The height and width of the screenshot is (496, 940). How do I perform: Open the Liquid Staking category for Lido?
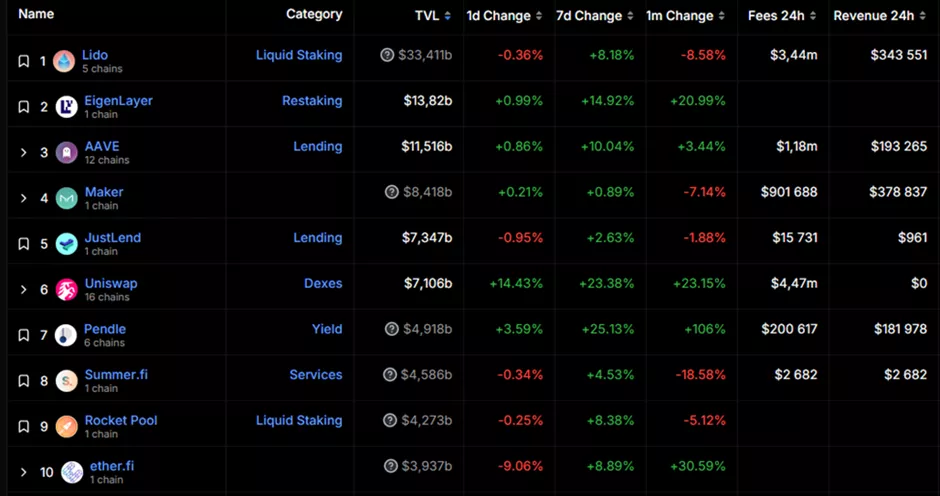click(x=298, y=55)
